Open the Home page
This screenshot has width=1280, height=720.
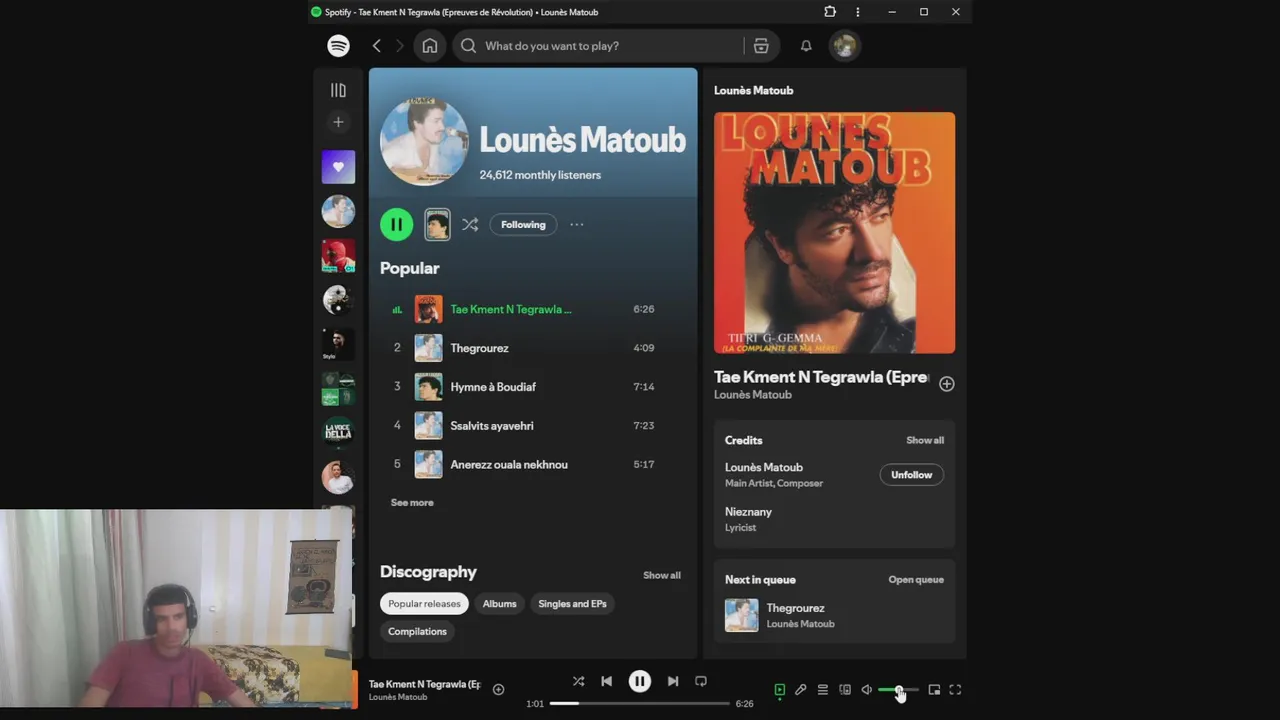pos(429,46)
